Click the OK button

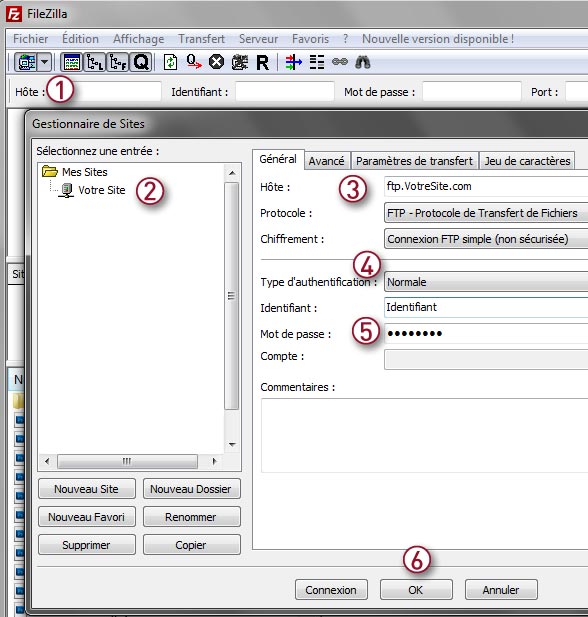pos(416,590)
